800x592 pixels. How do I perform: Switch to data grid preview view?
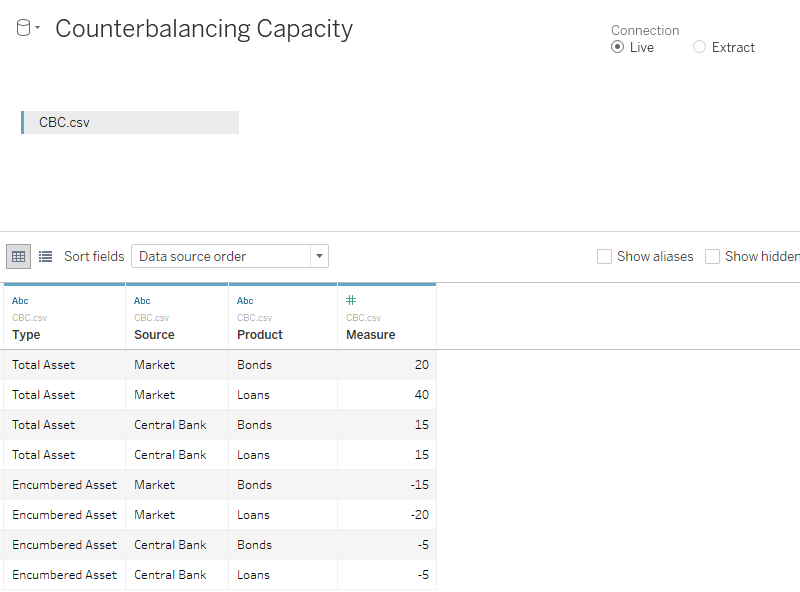click(x=18, y=256)
